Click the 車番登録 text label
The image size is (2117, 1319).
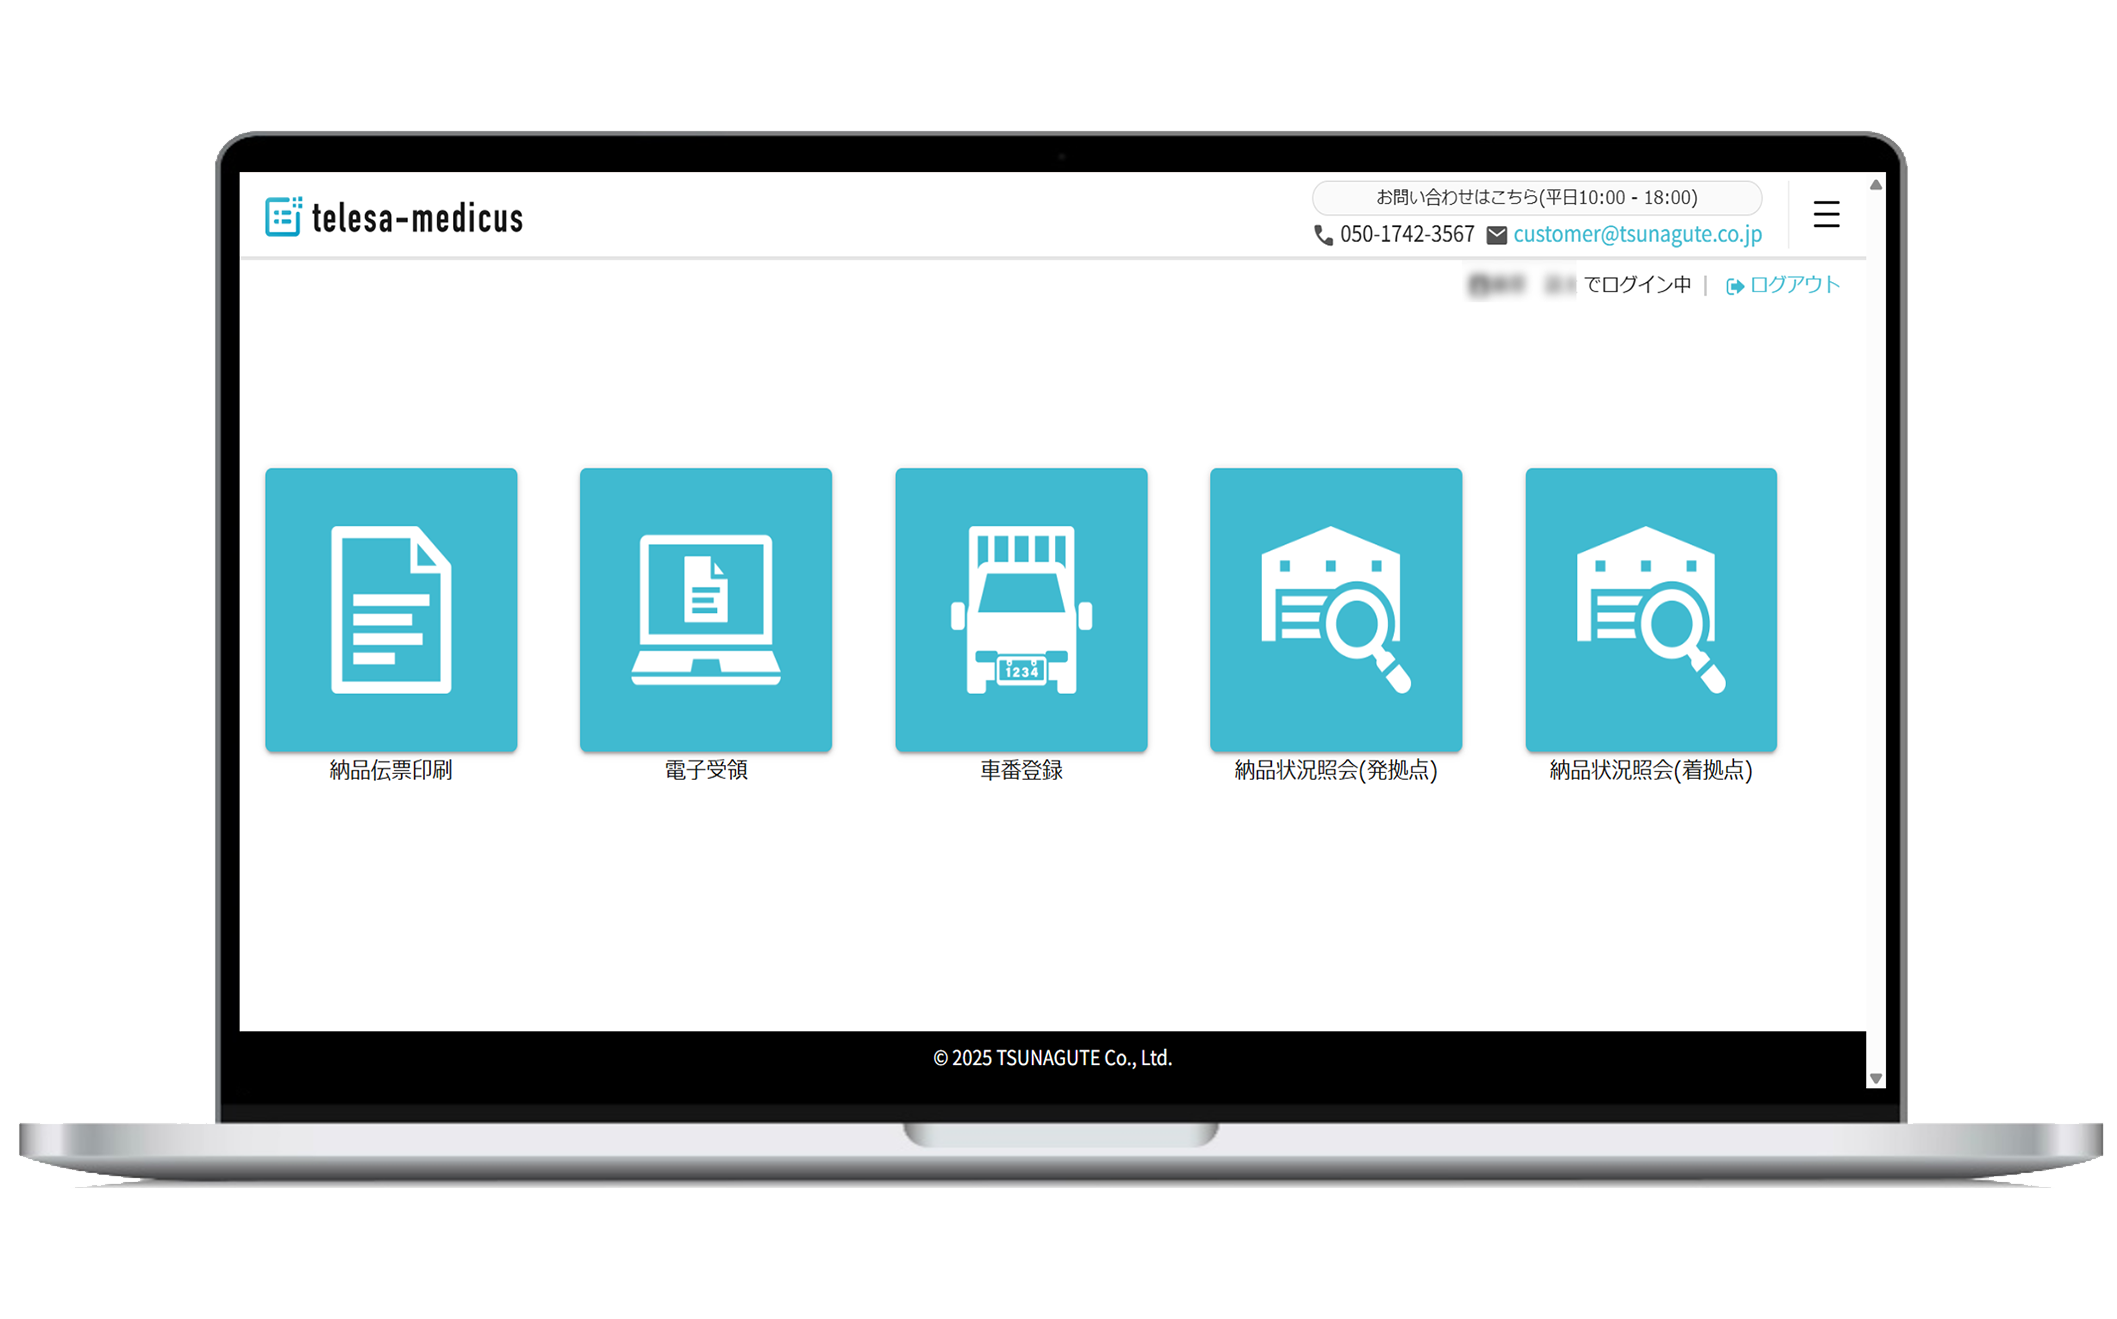point(1020,770)
